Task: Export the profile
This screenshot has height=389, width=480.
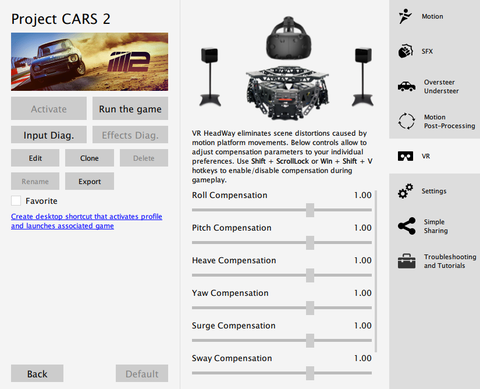Action: pyautogui.click(x=89, y=181)
